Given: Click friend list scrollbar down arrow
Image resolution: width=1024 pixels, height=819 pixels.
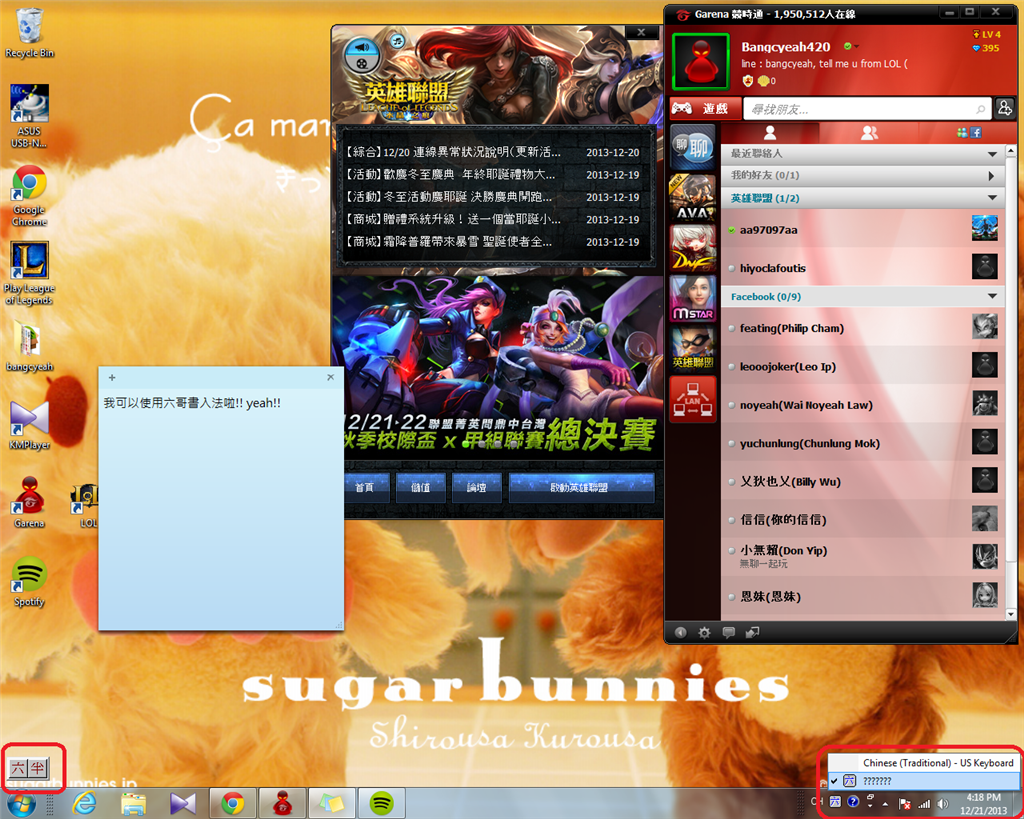Looking at the screenshot, I should [x=1011, y=614].
